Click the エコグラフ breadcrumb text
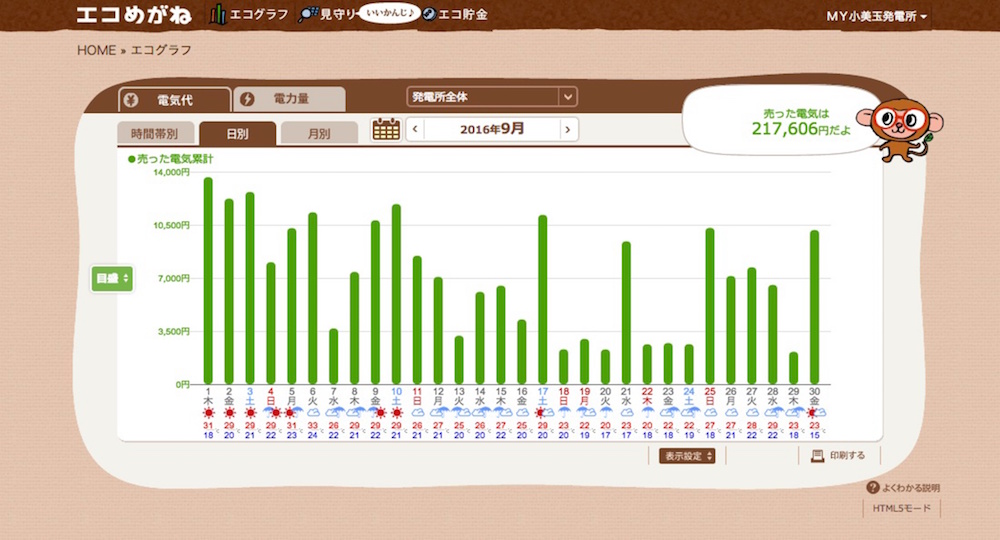1000x540 pixels. (161, 50)
